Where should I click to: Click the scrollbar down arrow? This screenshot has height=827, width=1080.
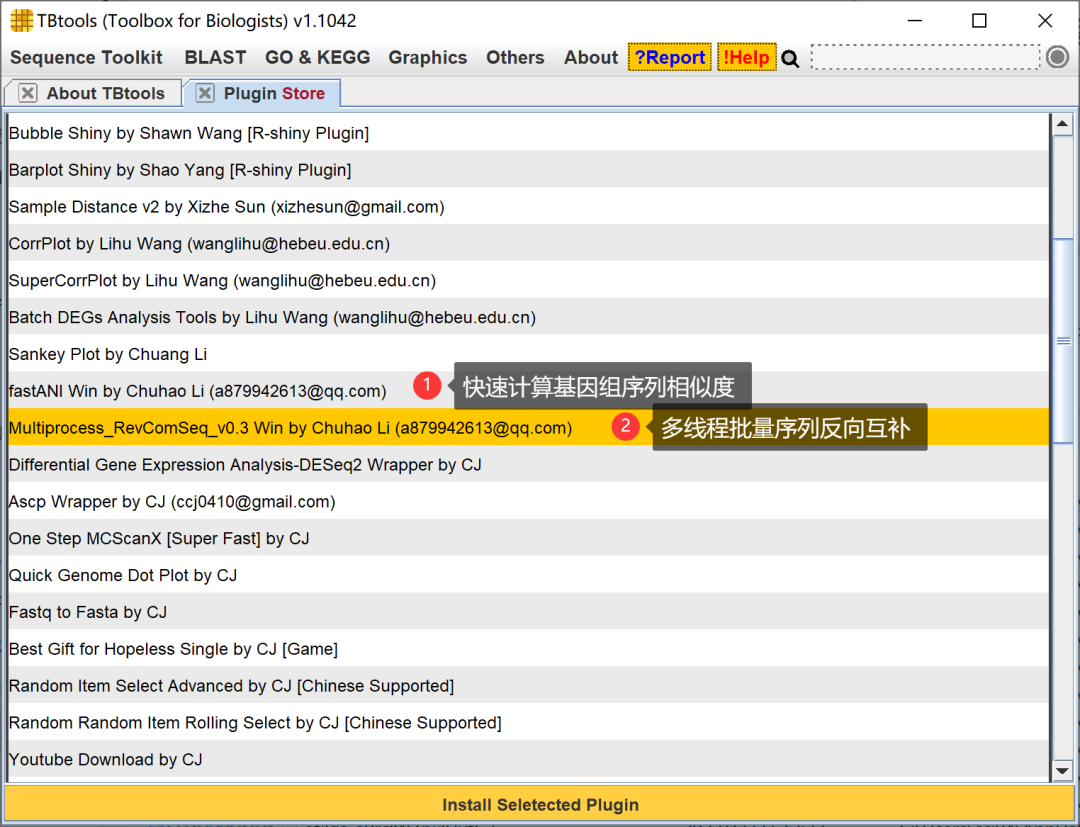(x=1062, y=771)
